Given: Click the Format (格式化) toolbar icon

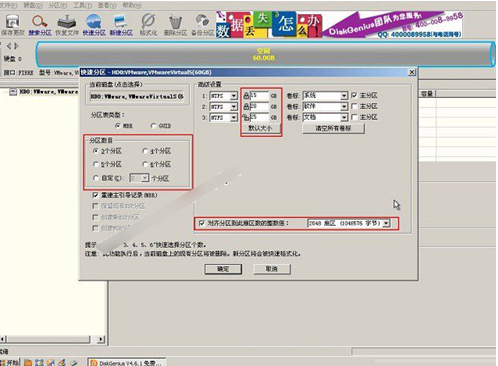Looking at the screenshot, I should pos(148,25).
